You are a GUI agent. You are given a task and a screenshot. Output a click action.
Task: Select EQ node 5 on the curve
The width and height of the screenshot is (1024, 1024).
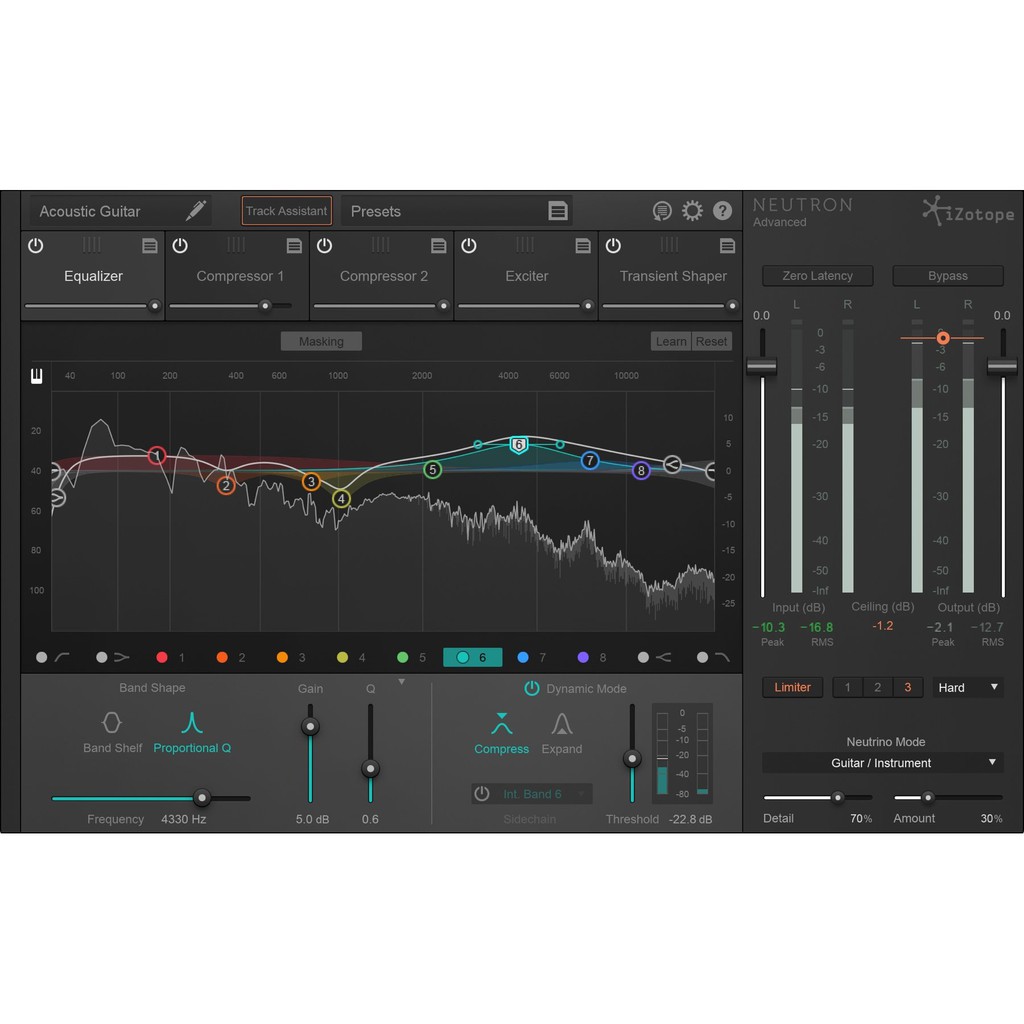[432, 469]
